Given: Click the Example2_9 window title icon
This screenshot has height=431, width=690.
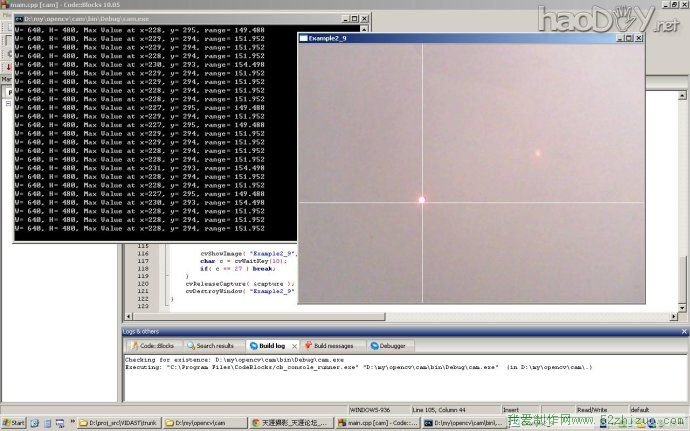Looking at the screenshot, I should pyautogui.click(x=305, y=37).
